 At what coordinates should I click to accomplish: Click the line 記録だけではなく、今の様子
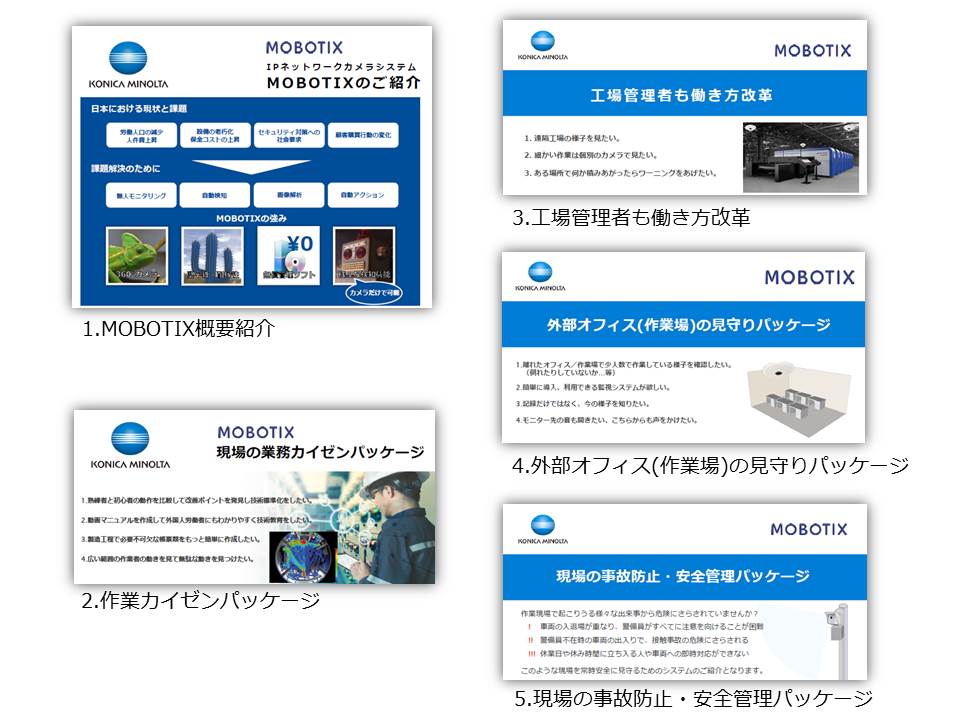pyautogui.click(x=583, y=404)
